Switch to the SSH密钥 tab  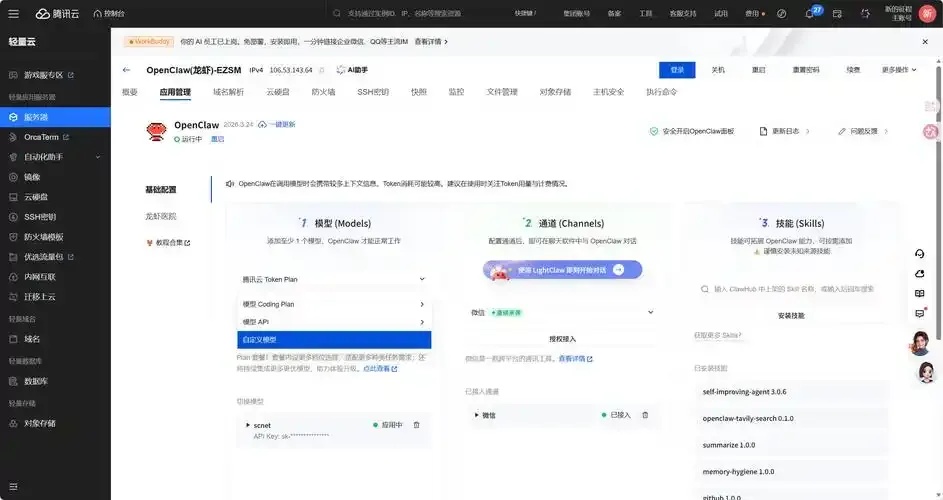click(373, 92)
